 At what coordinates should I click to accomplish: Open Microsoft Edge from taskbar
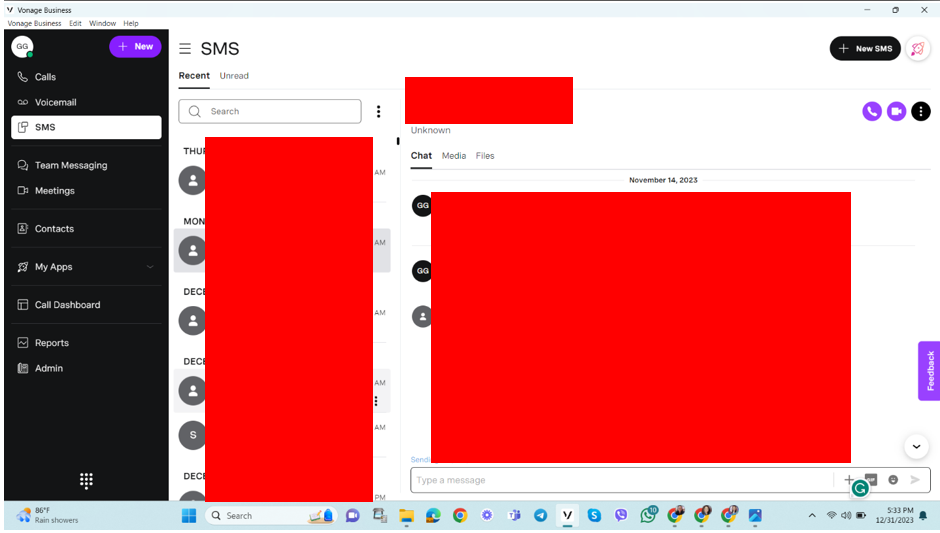(433, 516)
